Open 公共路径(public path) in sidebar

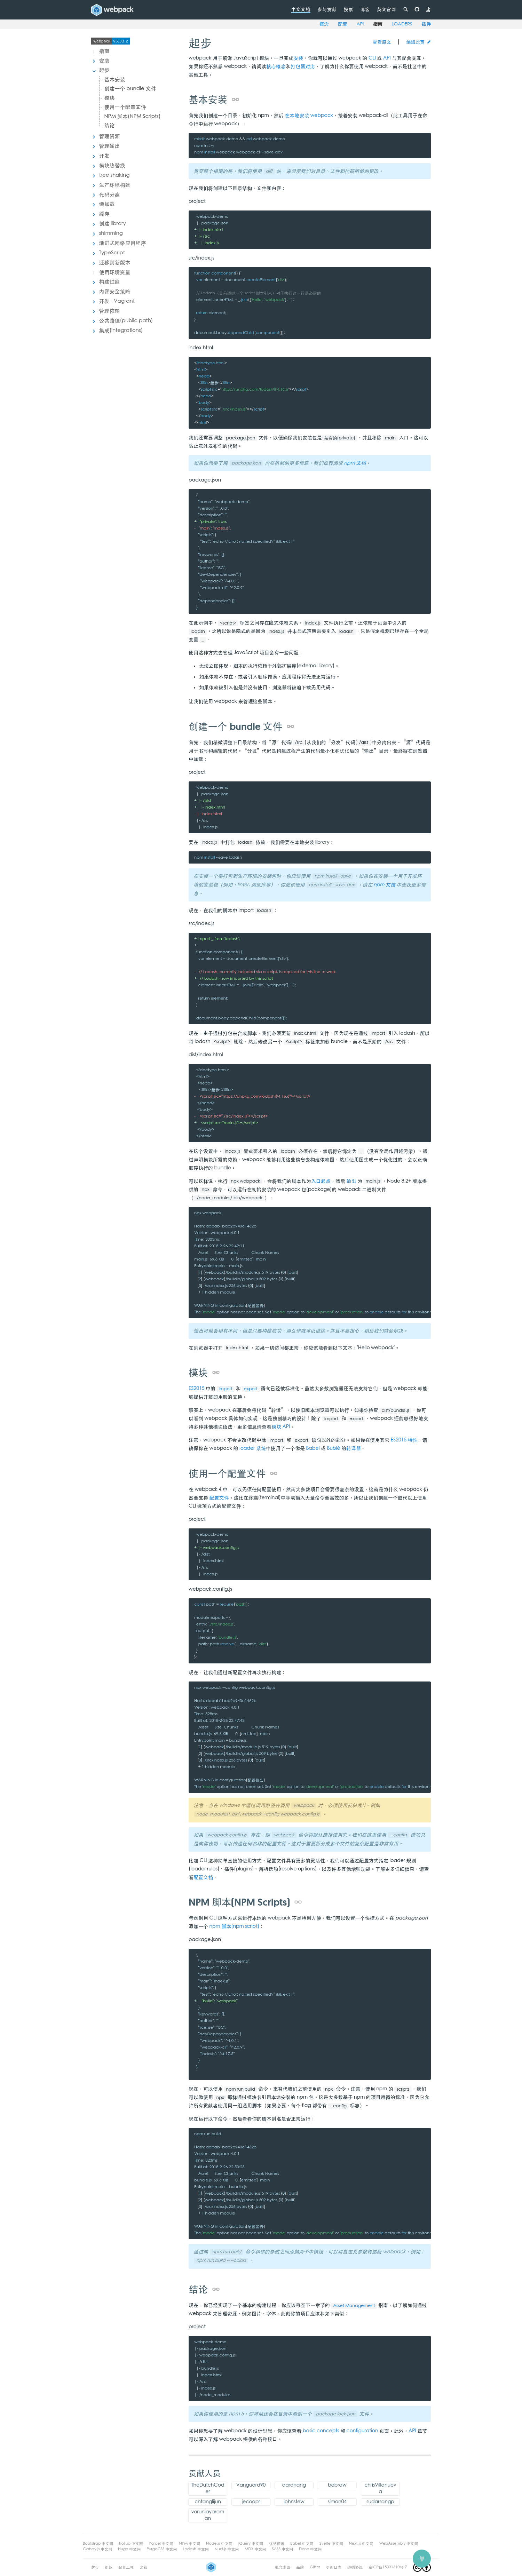[126, 321]
